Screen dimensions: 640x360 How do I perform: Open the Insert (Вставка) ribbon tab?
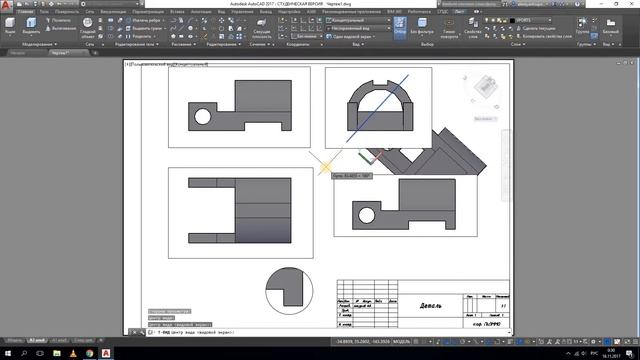point(177,12)
